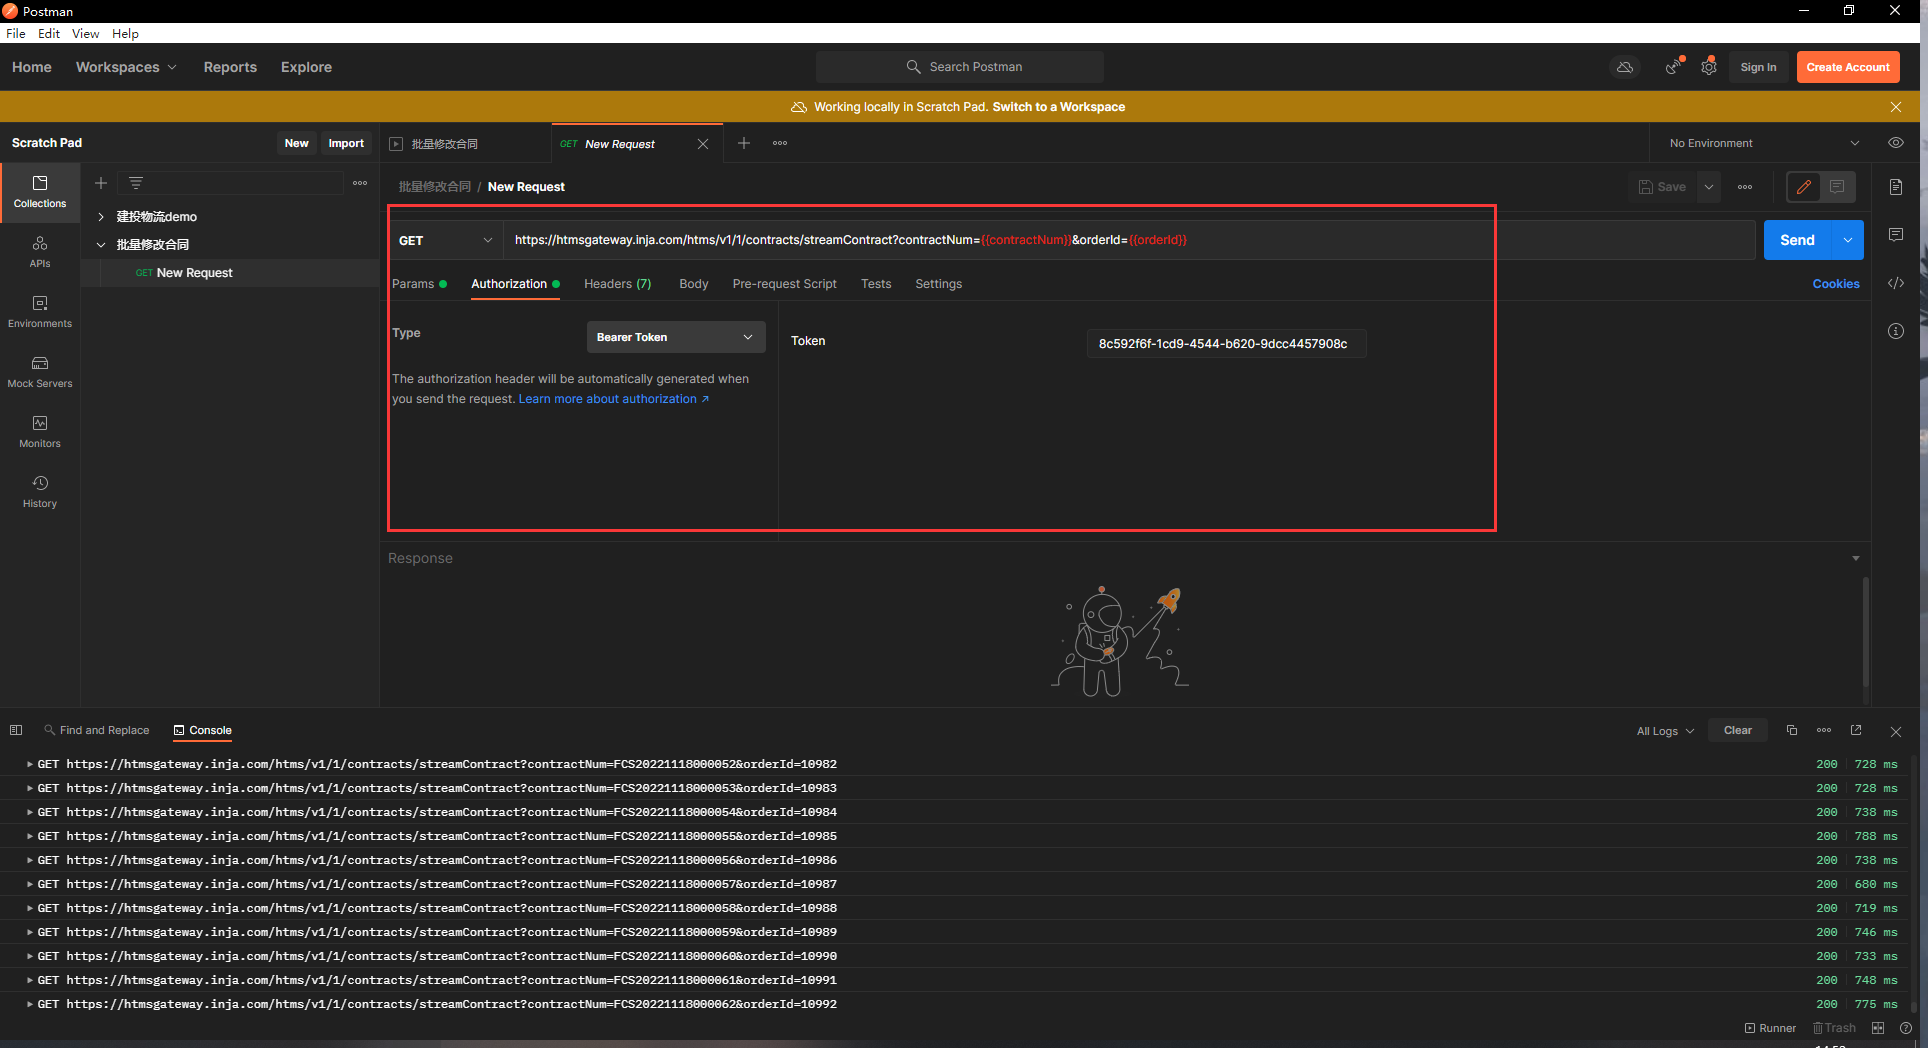Screen dimensions: 1928x1048
Task: Pop out the console into new window
Action: point(1856,730)
